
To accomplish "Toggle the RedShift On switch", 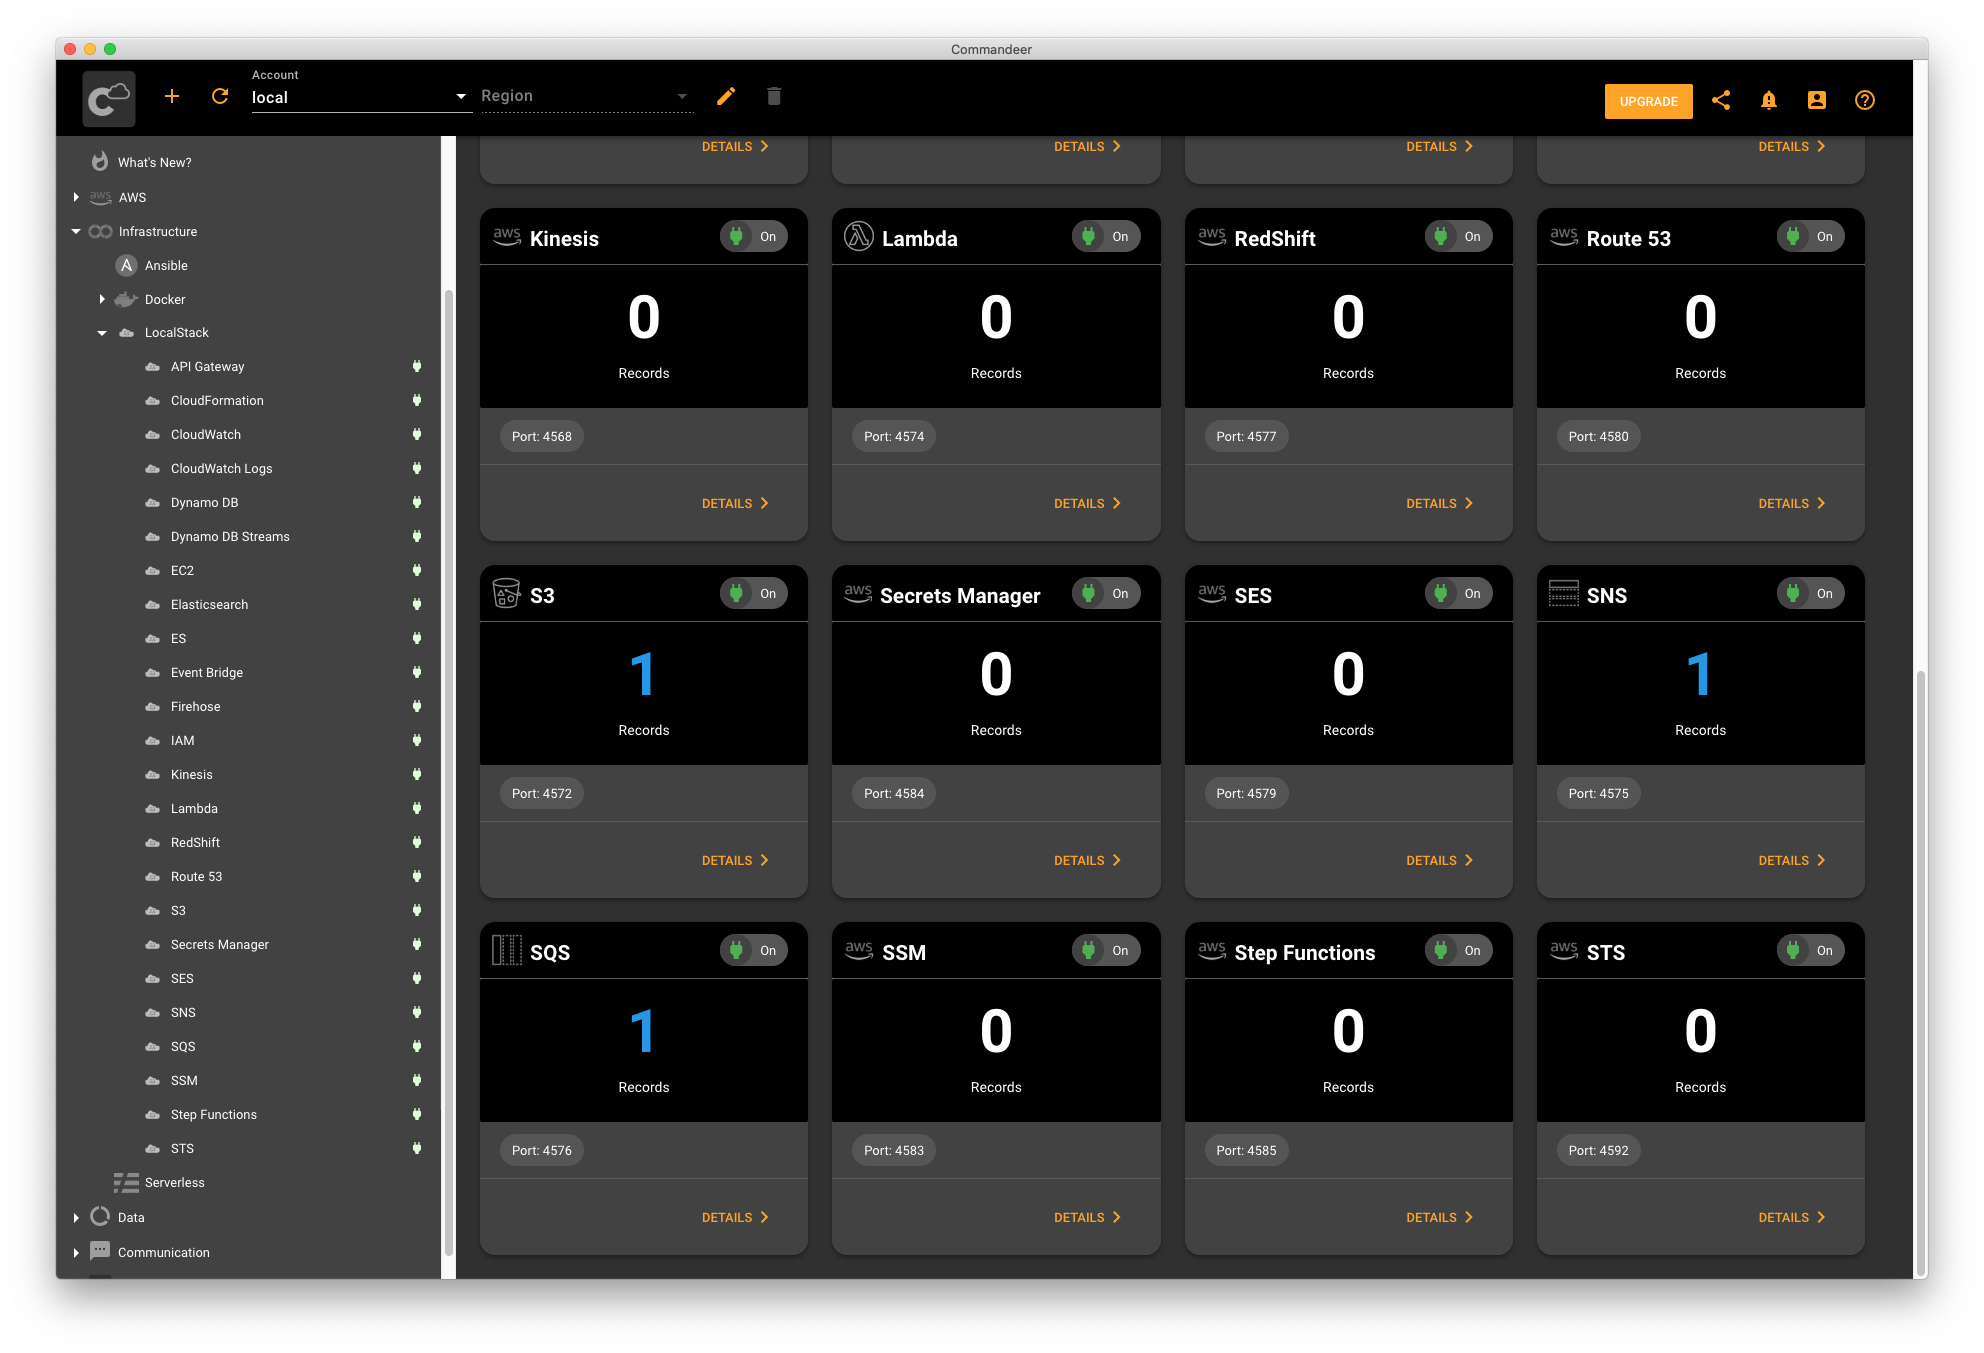I will [1459, 237].
